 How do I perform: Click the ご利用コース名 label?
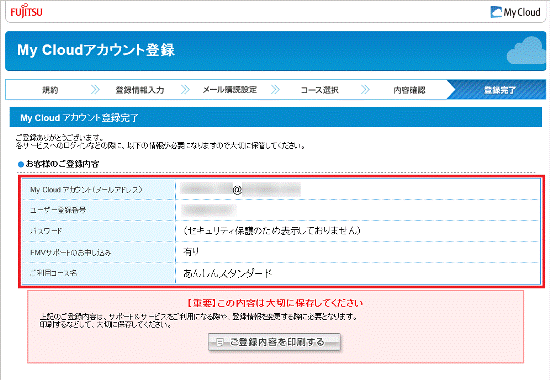[x=53, y=273]
